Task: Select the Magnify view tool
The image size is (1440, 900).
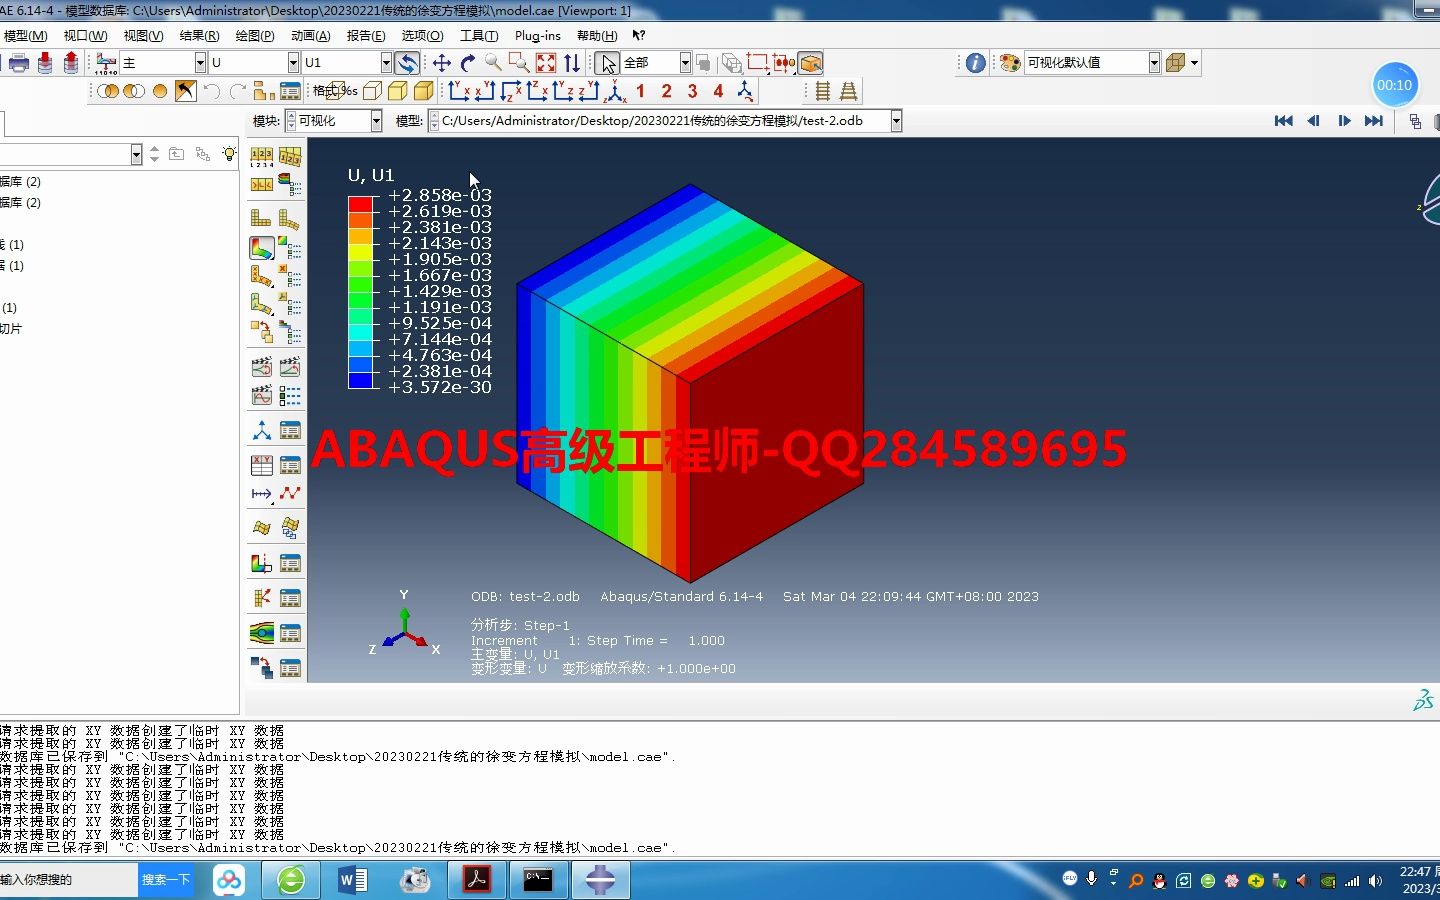Action: coord(493,63)
